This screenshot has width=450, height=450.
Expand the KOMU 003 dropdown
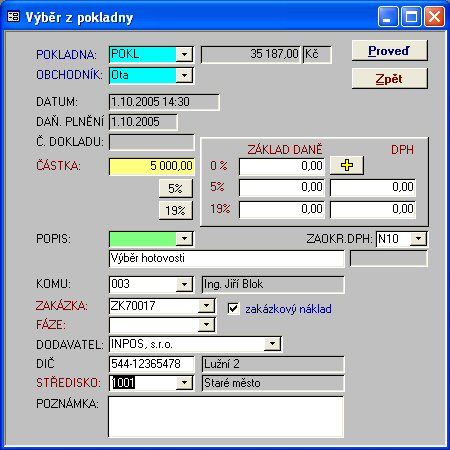coord(184,284)
